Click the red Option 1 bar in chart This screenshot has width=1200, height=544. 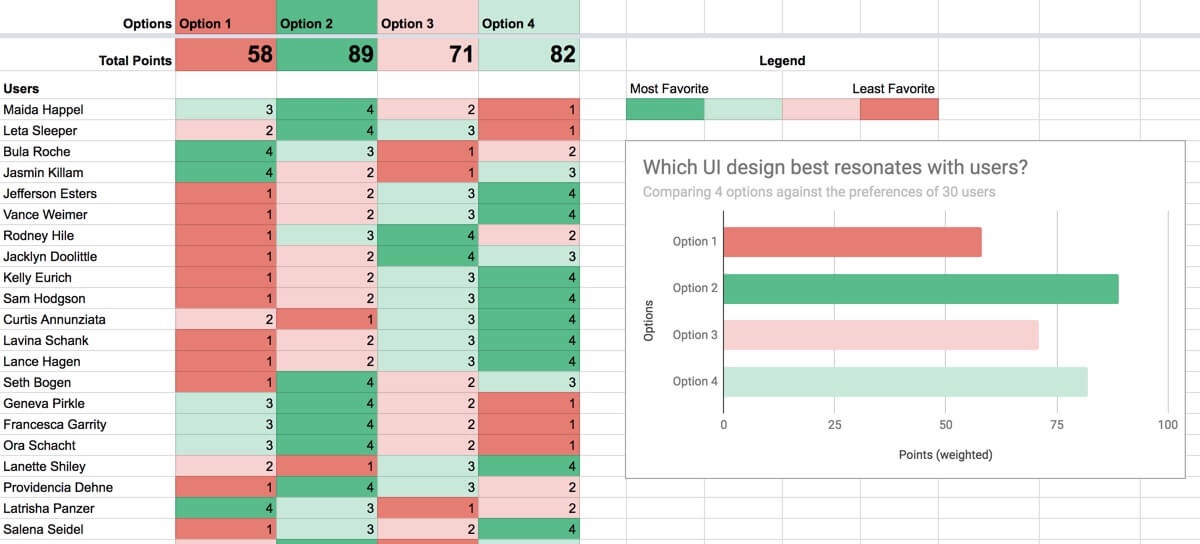tap(852, 242)
